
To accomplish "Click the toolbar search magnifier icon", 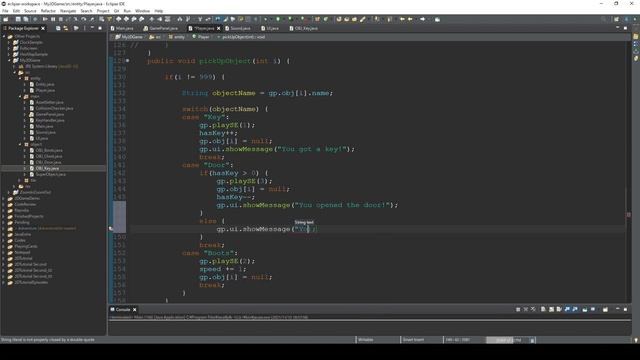I will coord(604,19).
